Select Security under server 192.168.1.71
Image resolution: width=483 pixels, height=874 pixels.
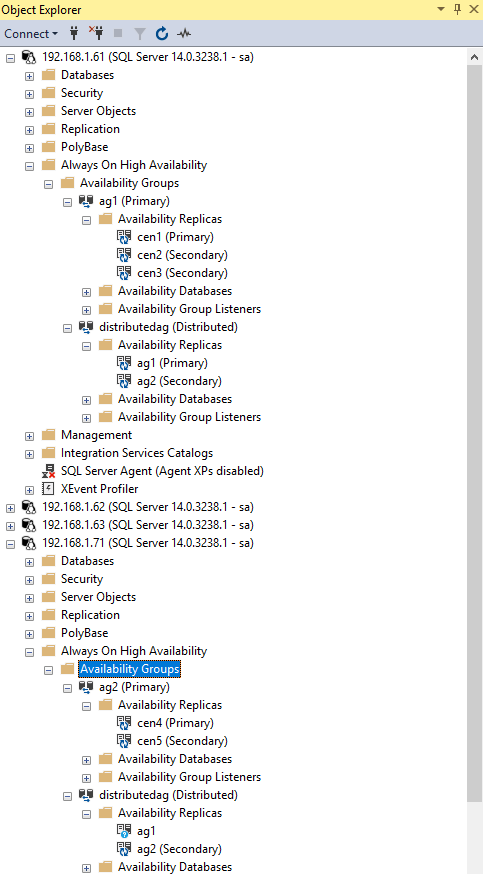[x=82, y=579]
